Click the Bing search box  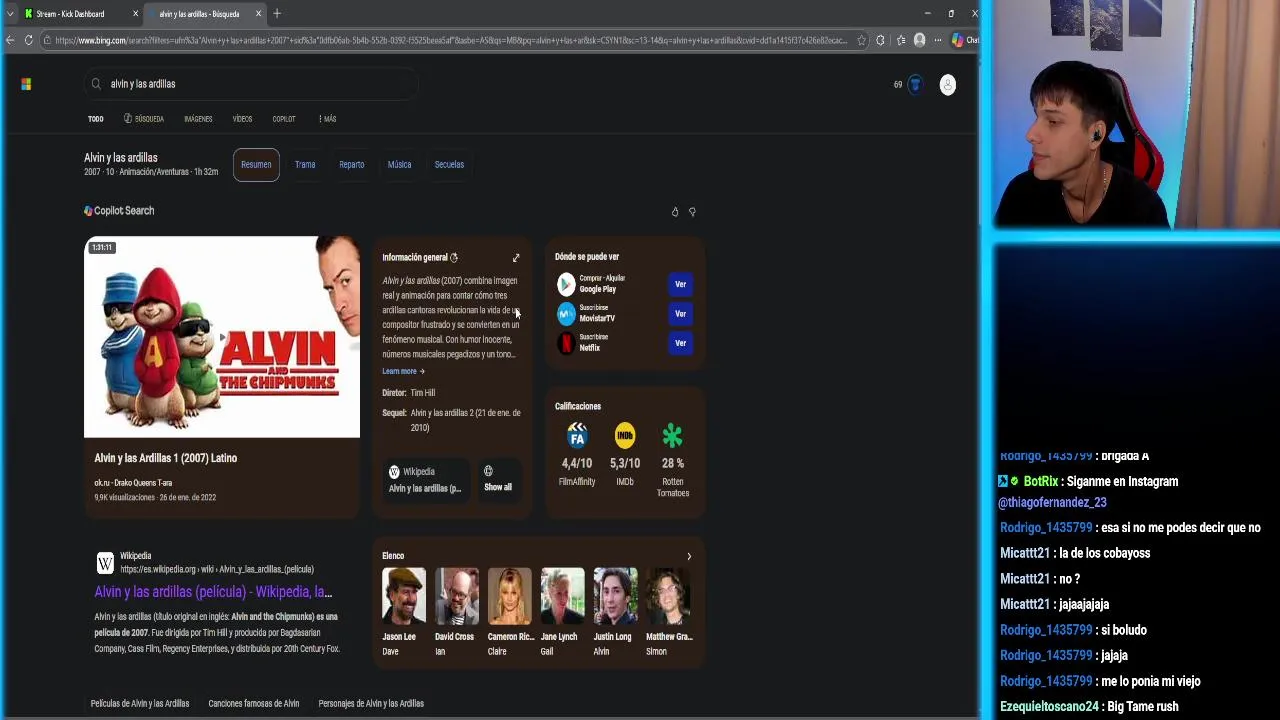pos(250,84)
